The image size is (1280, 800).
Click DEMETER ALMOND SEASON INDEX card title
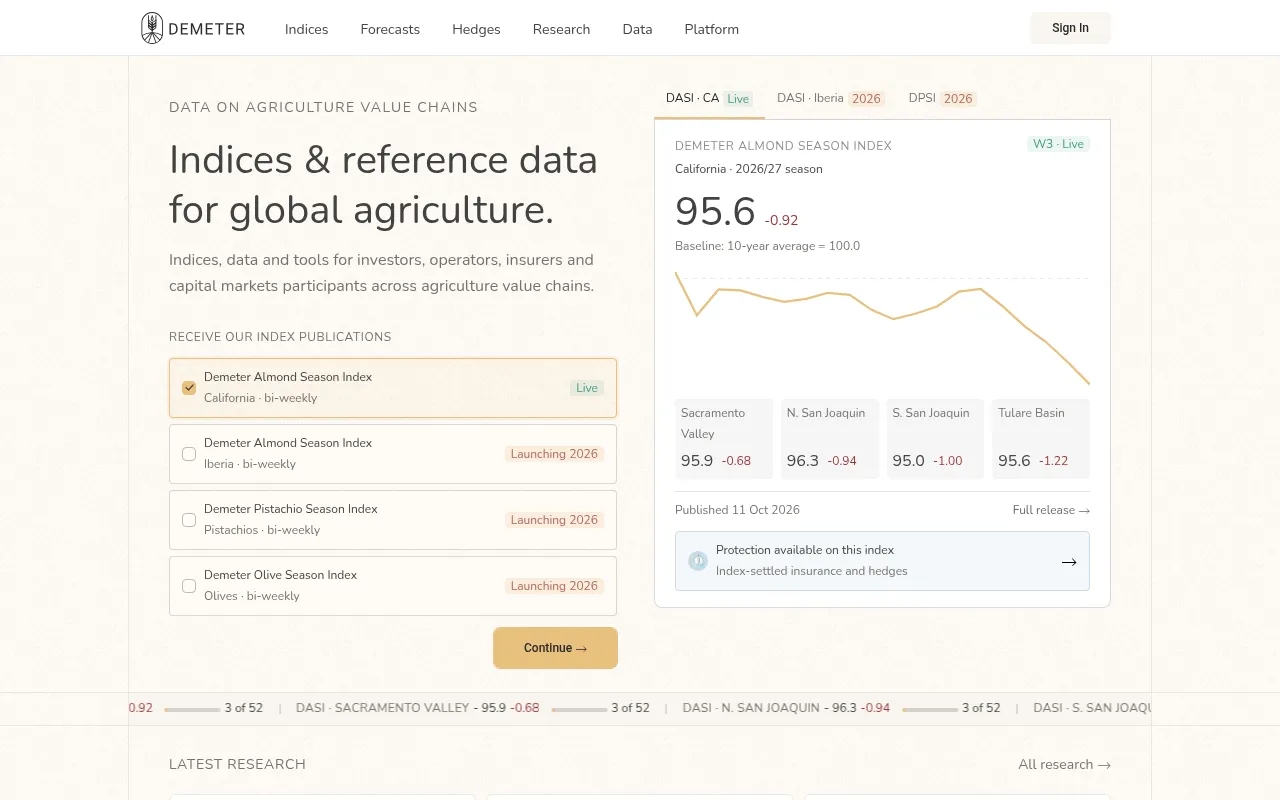coord(783,146)
